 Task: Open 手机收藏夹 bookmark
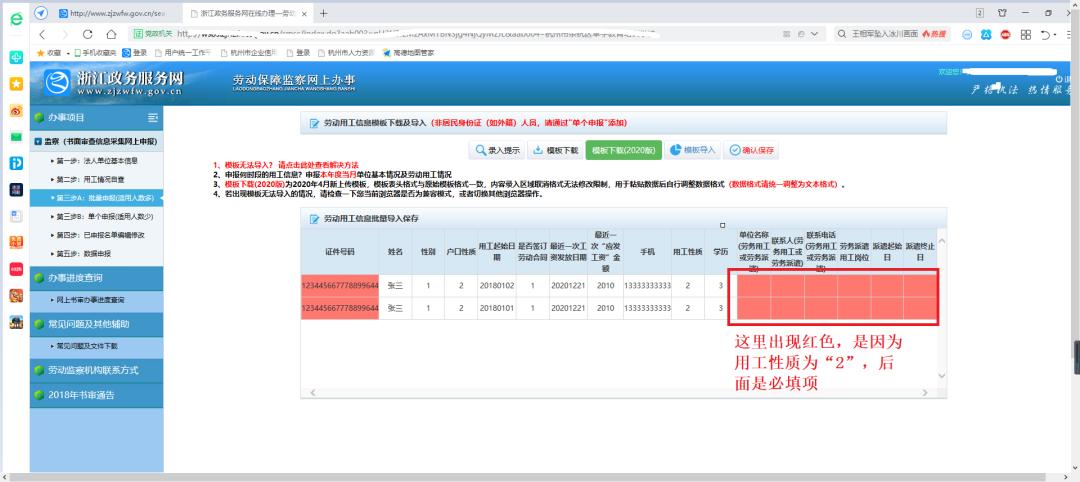click(x=95, y=52)
